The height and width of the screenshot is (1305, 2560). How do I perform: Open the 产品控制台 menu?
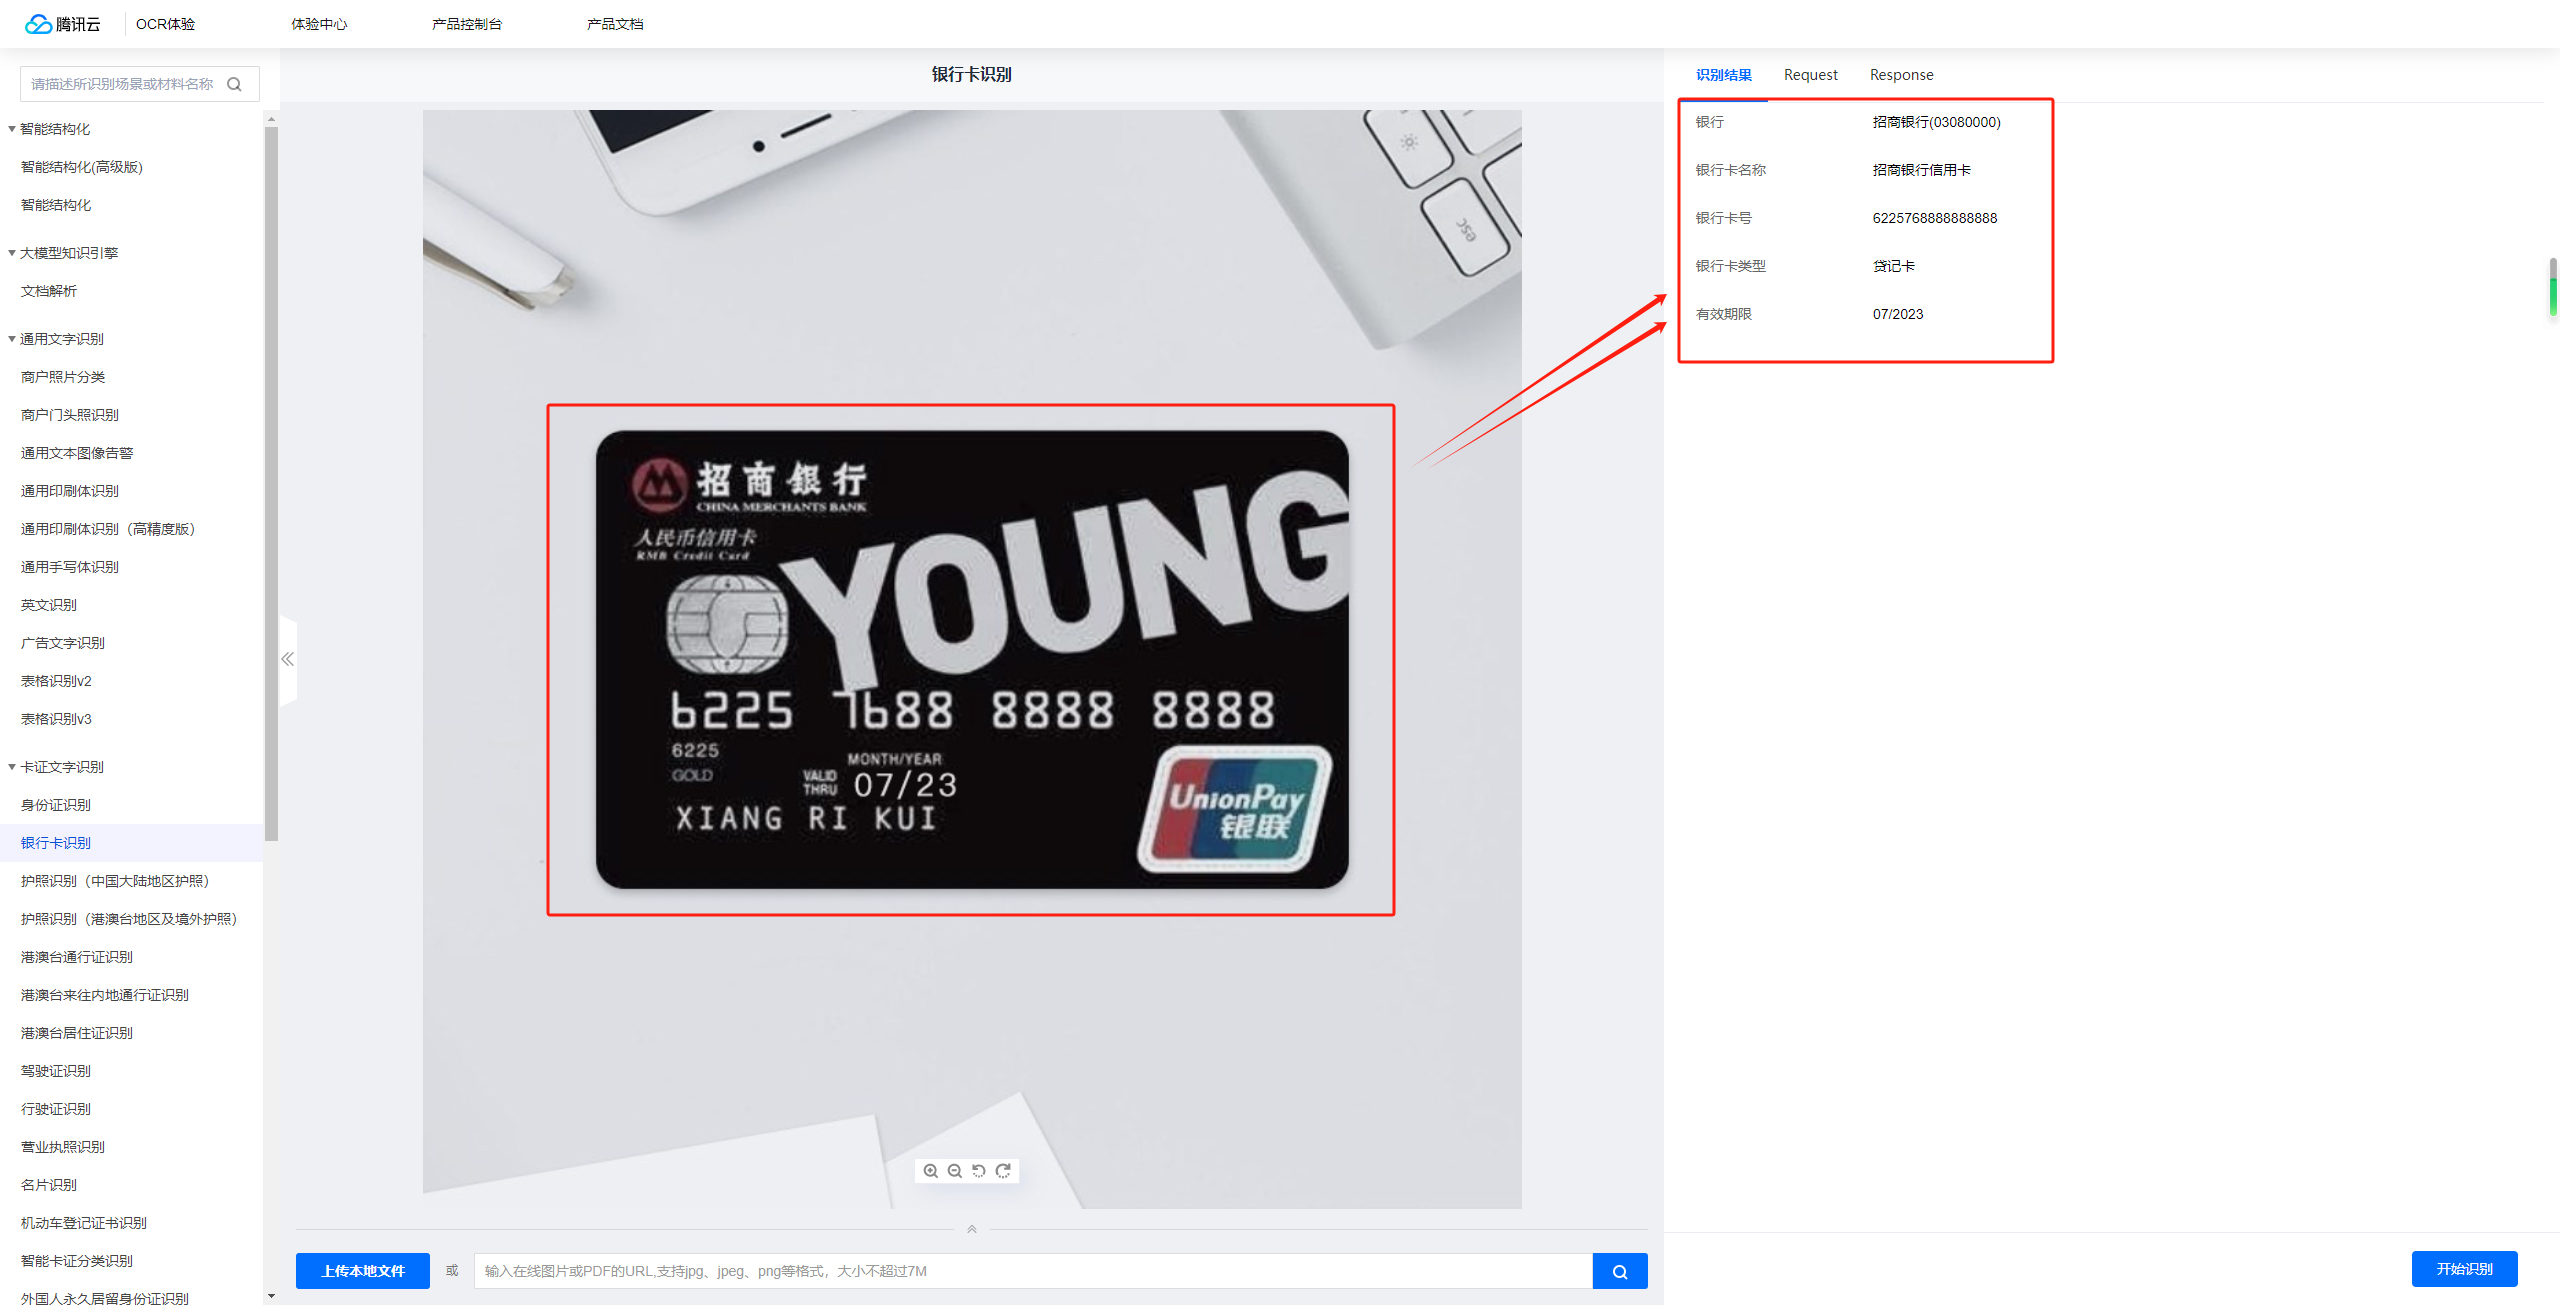(467, 24)
